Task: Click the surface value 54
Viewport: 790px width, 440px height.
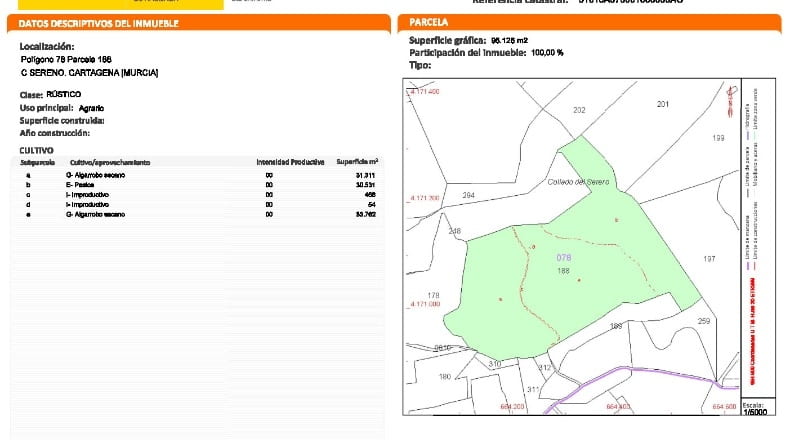Action: coord(372,205)
